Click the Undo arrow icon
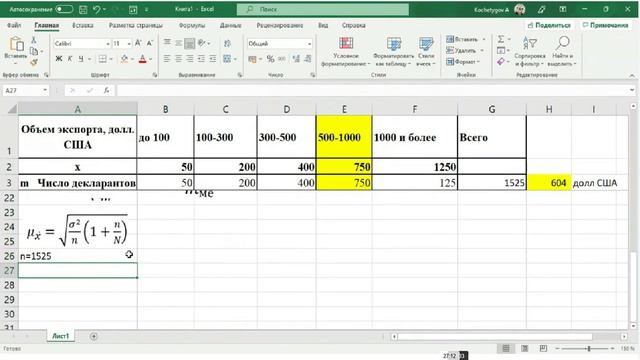640x360 pixels. tap(96, 9)
